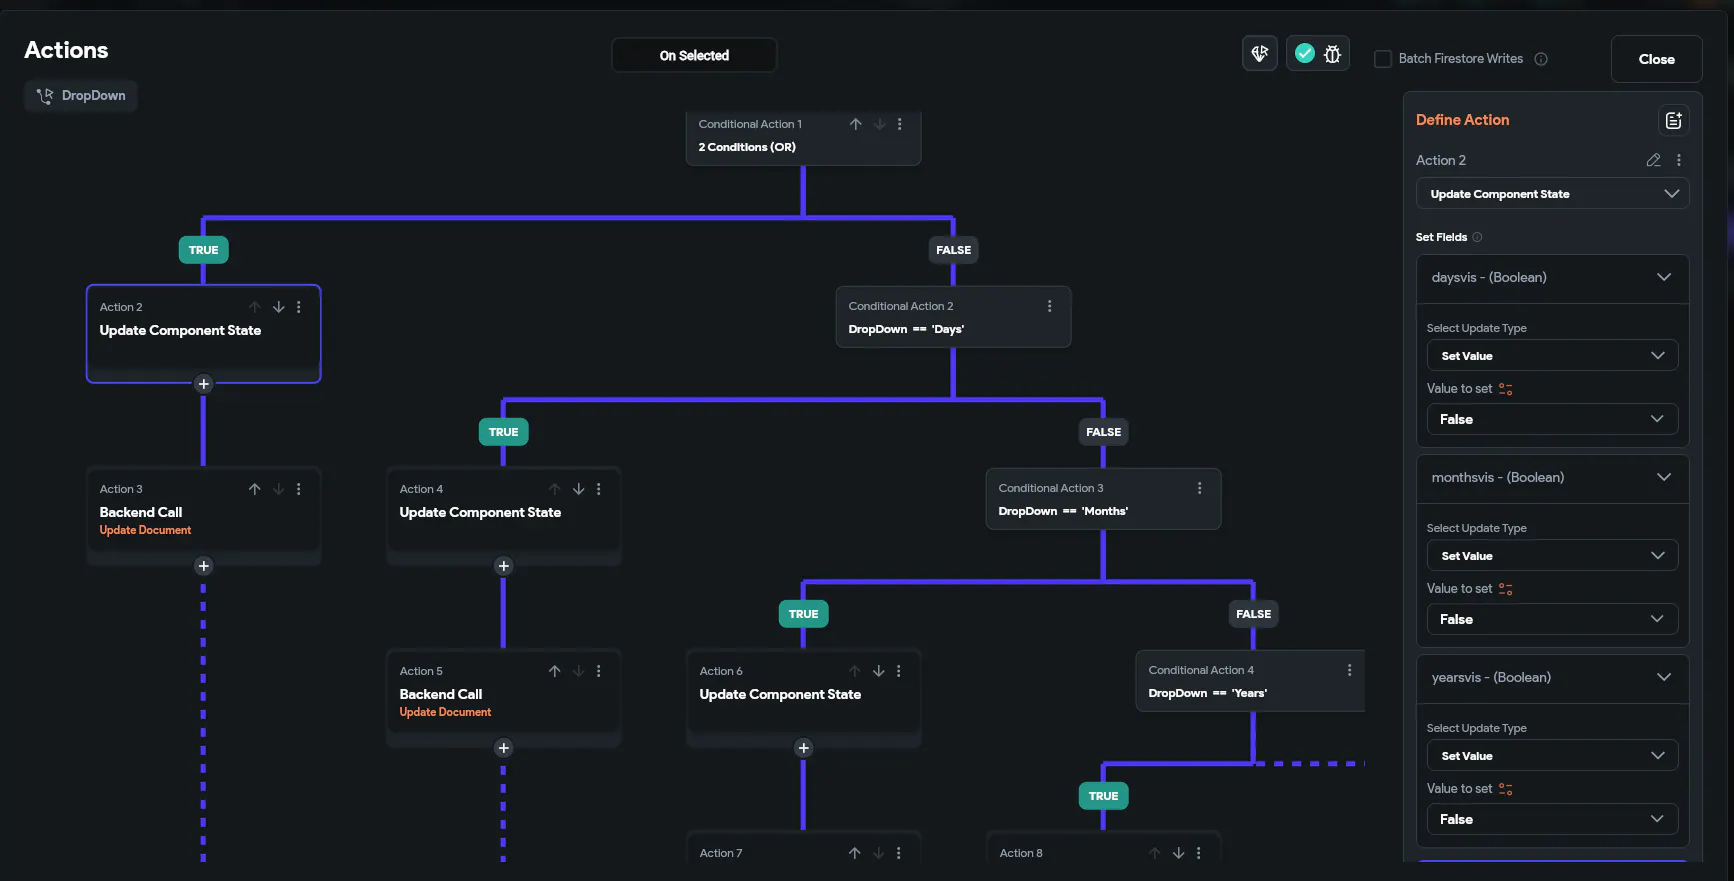Open three-dot menu on Conditional Action 3
The image size is (1734, 881).
[x=1199, y=488]
